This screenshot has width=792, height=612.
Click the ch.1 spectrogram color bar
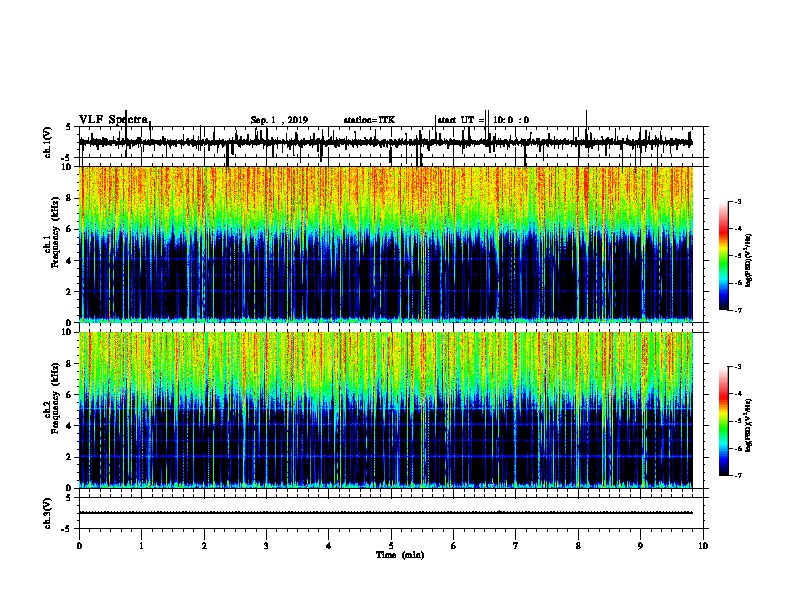pyautogui.click(x=724, y=256)
